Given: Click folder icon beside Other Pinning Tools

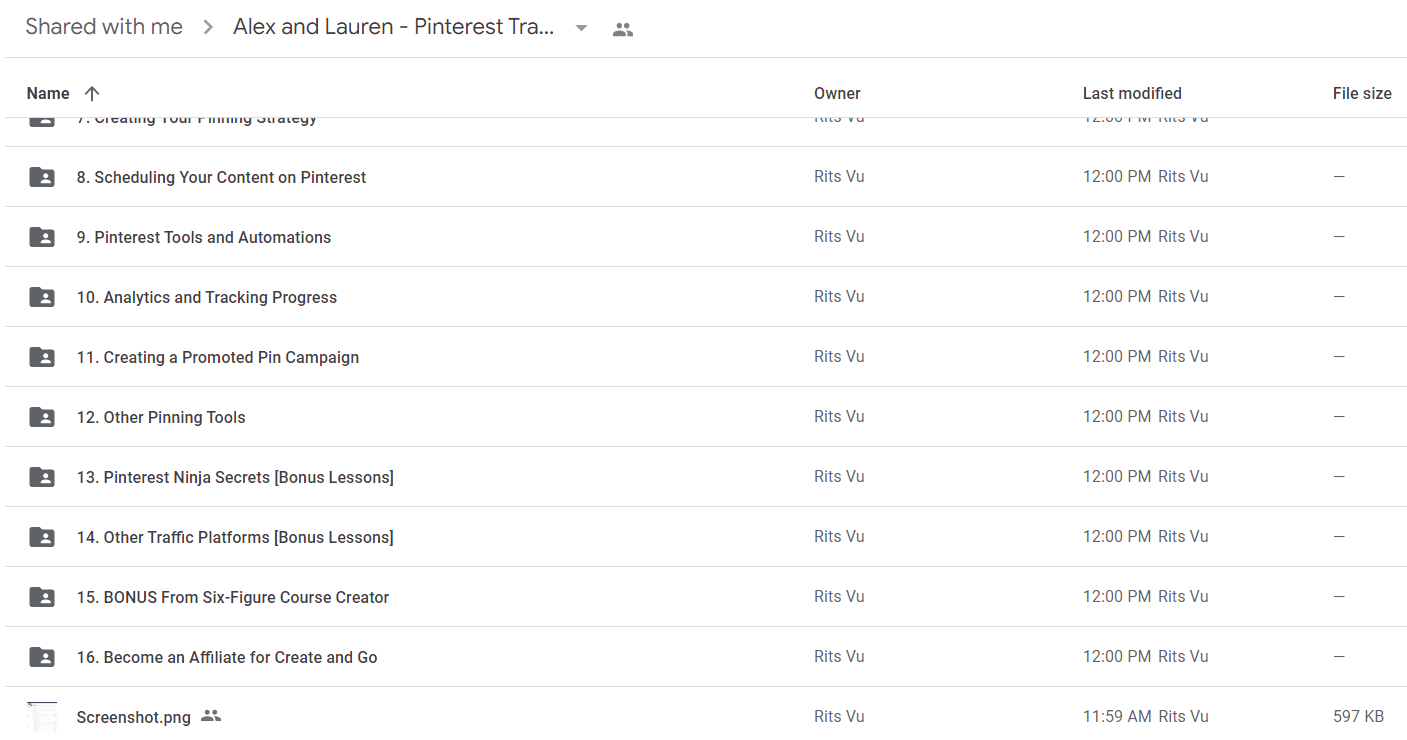Looking at the screenshot, I should 42,417.
